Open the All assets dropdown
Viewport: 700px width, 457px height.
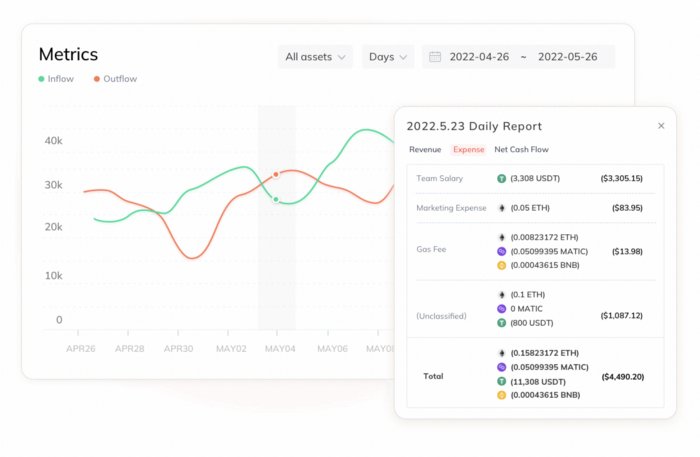tap(315, 57)
